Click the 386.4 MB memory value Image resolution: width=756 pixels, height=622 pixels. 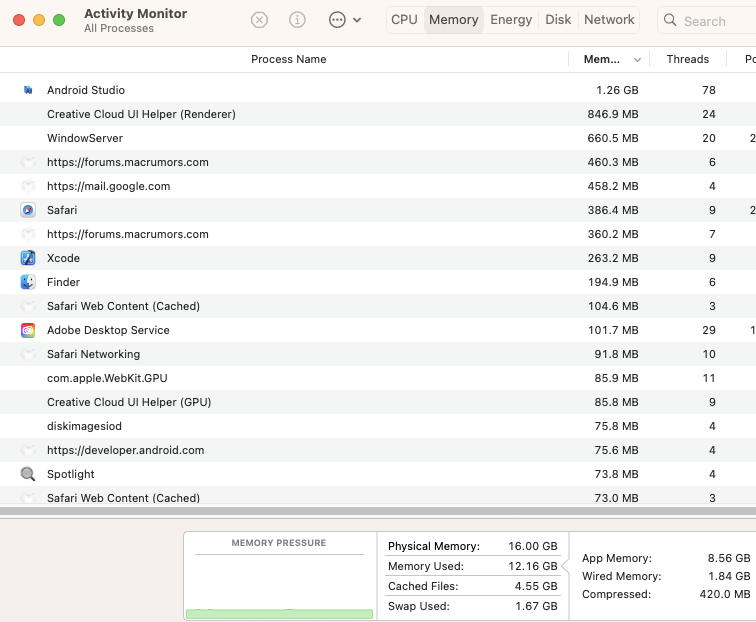613,210
